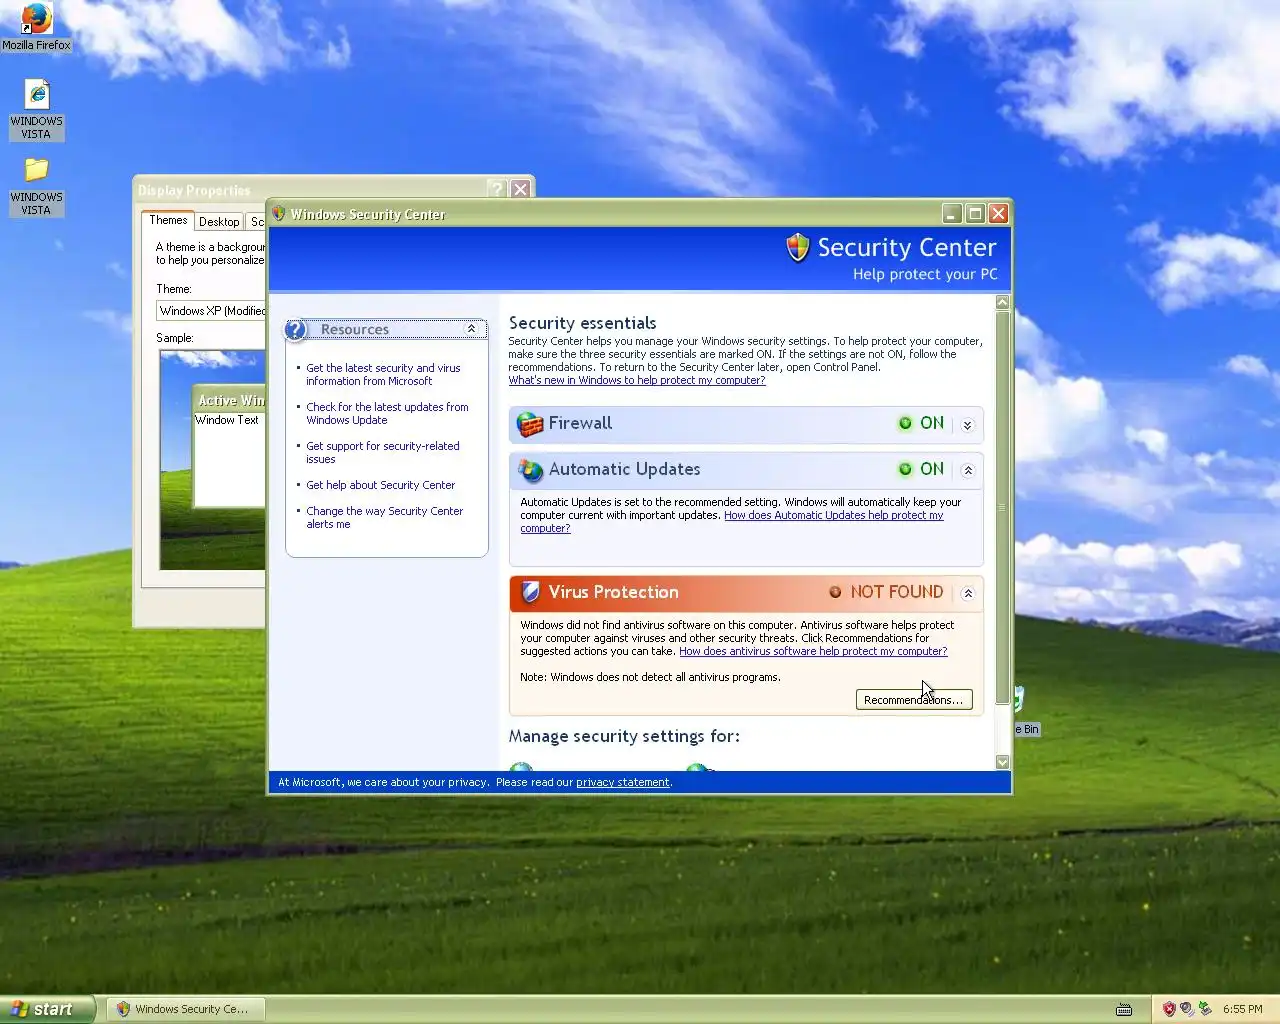The image size is (1280, 1024).
Task: Click the green Firewall ON status indicator
Action: (921, 423)
